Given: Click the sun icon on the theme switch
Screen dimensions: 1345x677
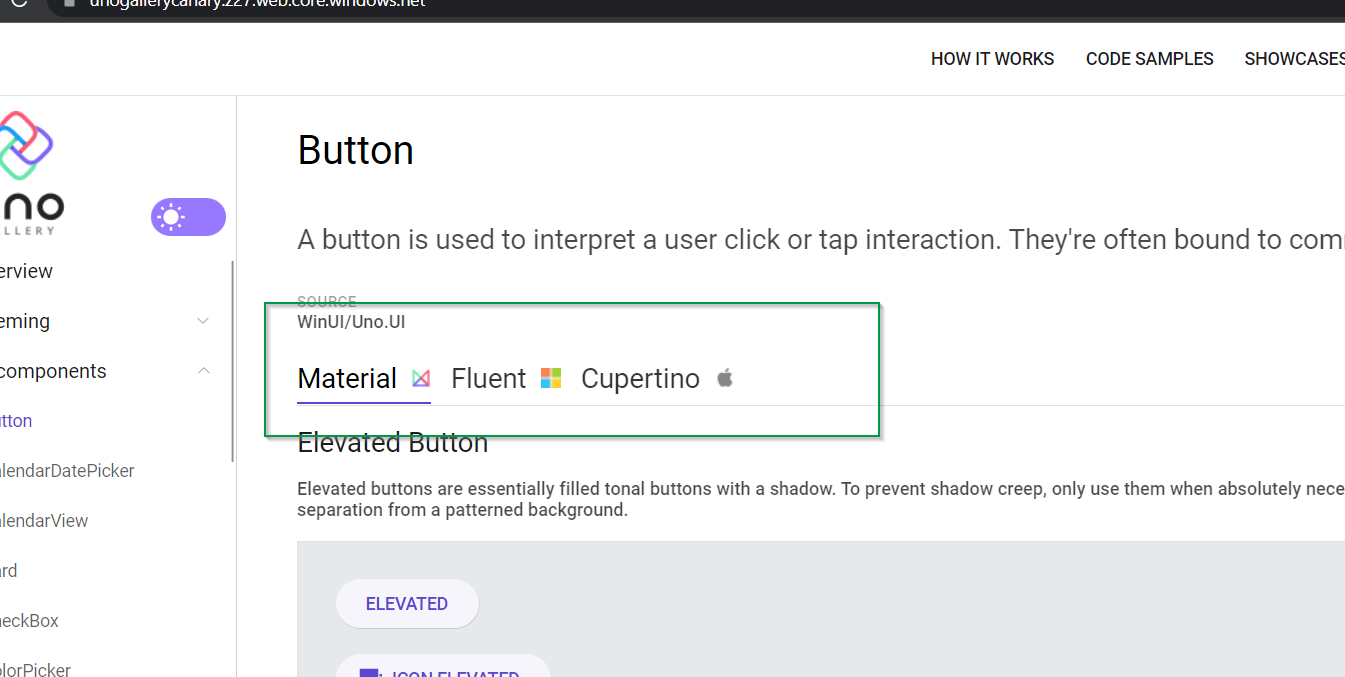Looking at the screenshot, I should pyautogui.click(x=170, y=216).
